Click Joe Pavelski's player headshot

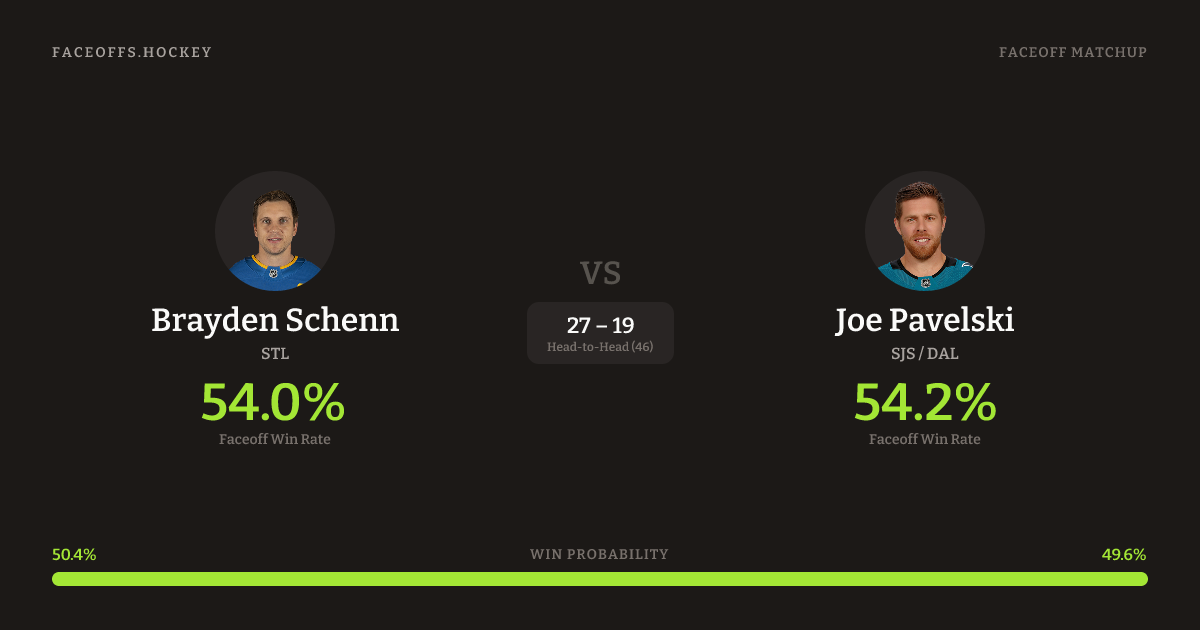(x=925, y=231)
